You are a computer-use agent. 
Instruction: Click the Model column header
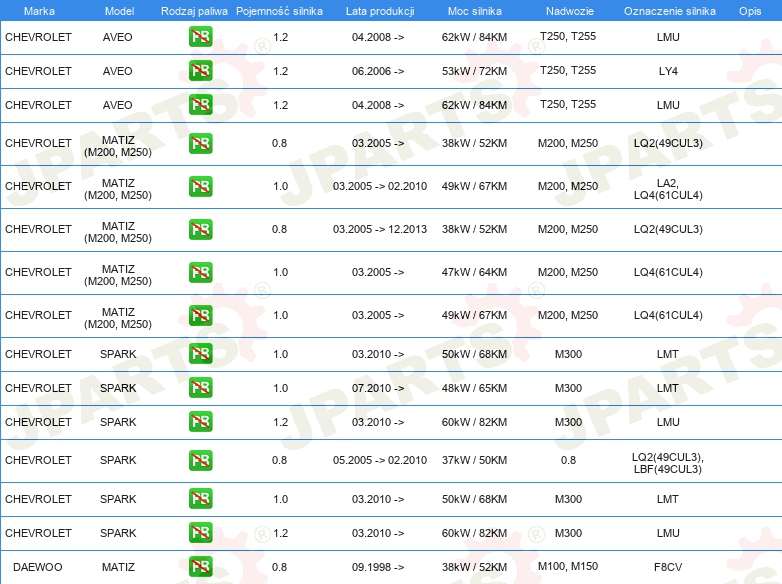(119, 11)
